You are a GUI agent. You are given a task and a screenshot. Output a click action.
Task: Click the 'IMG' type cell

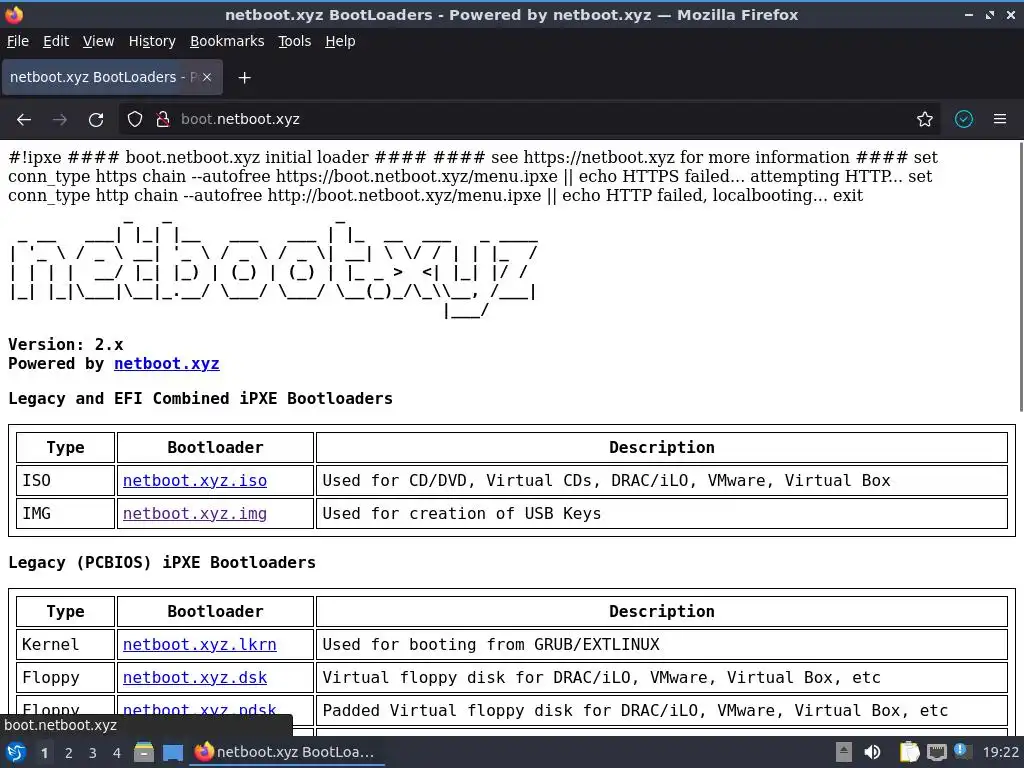point(65,513)
